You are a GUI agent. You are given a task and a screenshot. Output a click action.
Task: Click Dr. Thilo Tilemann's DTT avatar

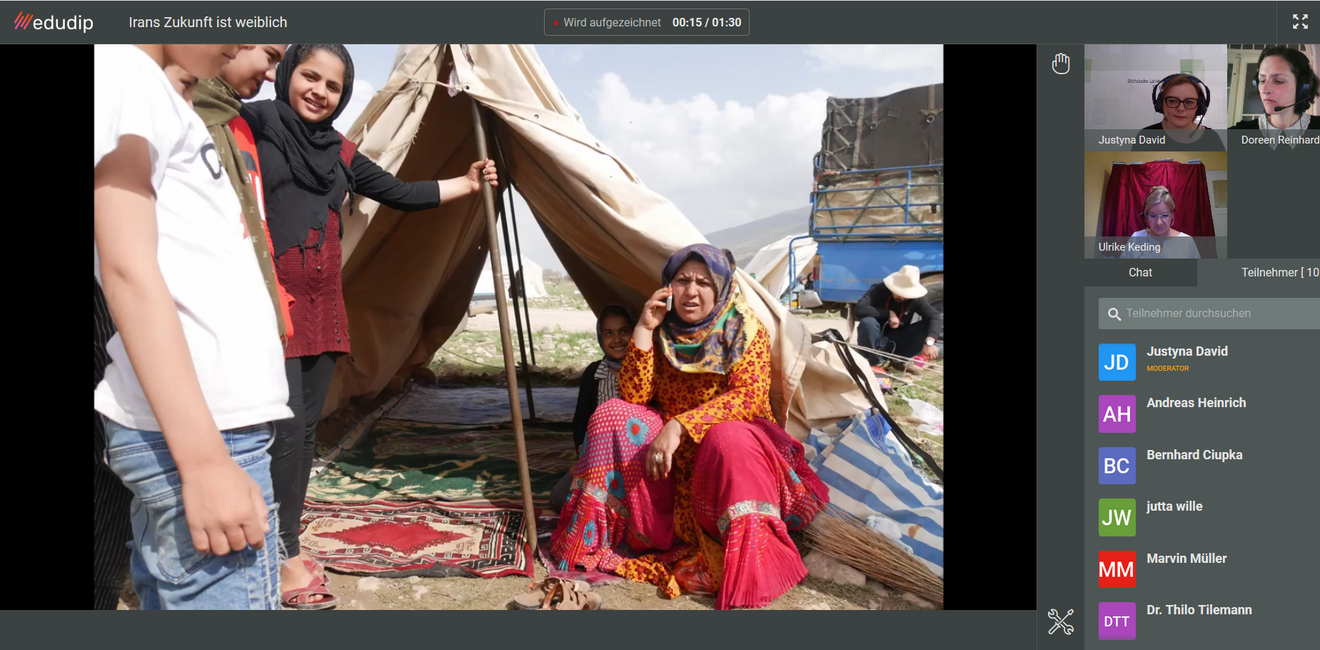[x=1117, y=621]
